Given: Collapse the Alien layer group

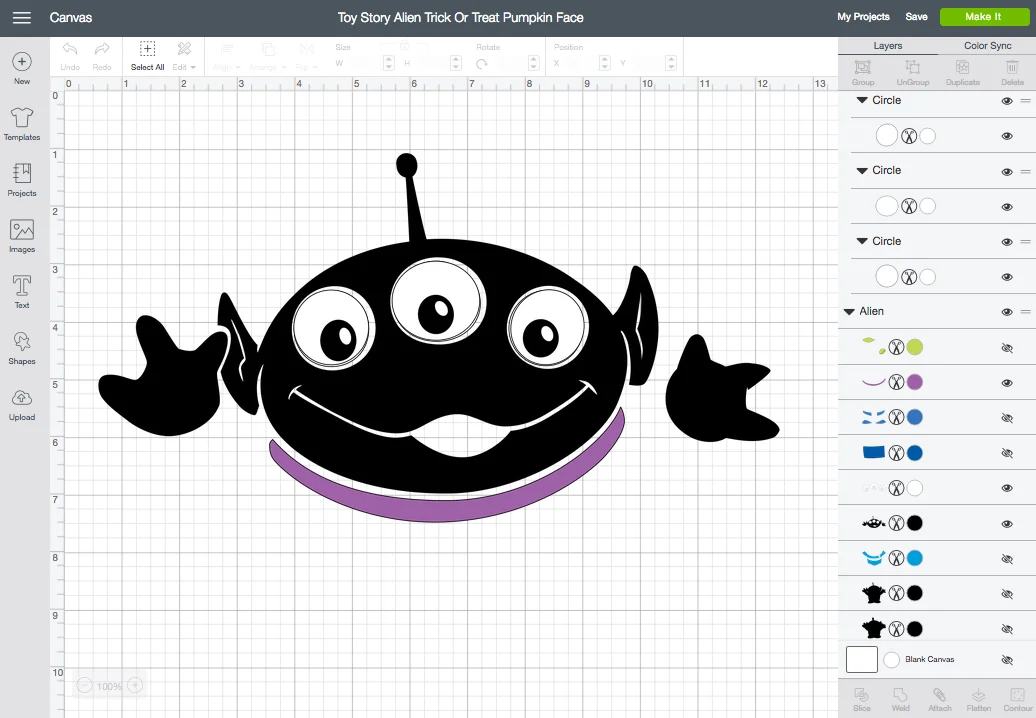Looking at the screenshot, I should (849, 312).
